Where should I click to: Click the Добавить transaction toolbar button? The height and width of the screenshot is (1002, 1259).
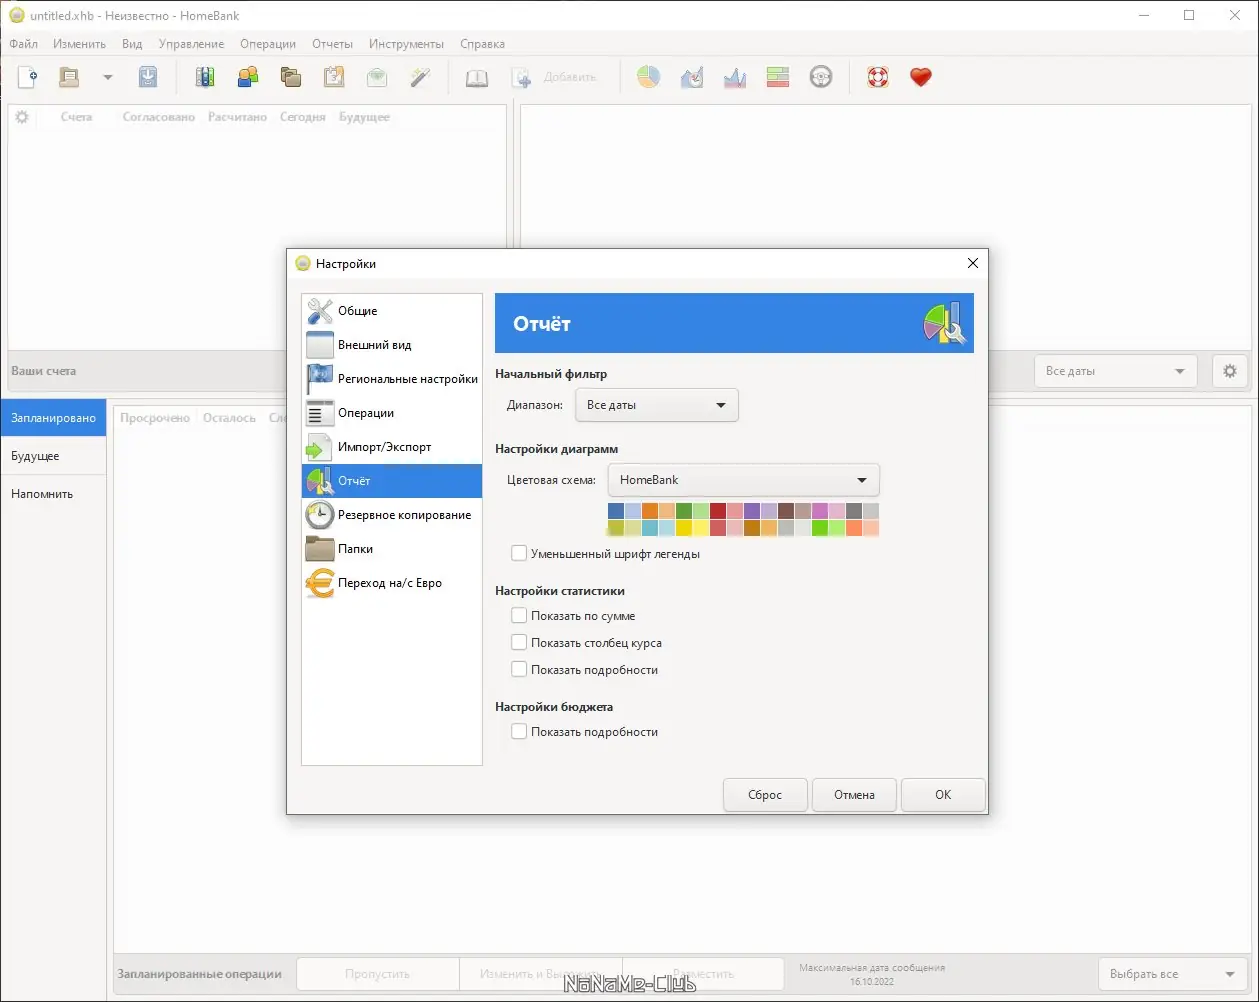[x=554, y=77]
